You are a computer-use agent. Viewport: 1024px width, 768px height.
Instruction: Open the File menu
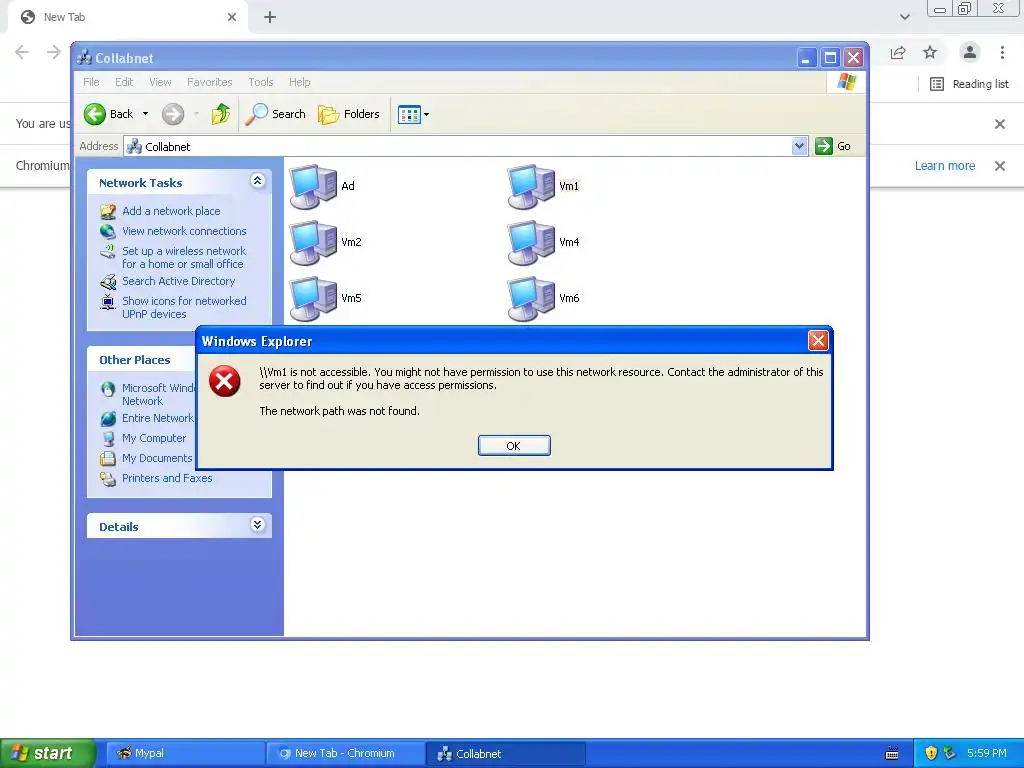pos(91,82)
